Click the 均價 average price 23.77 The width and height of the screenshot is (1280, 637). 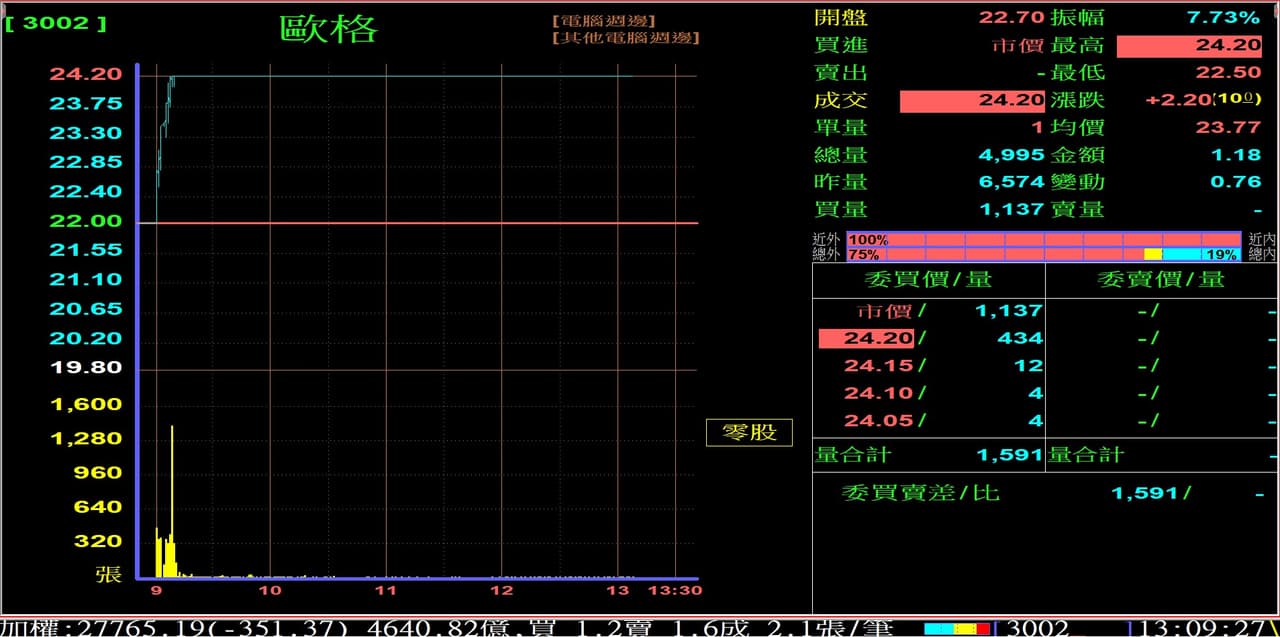1228,128
